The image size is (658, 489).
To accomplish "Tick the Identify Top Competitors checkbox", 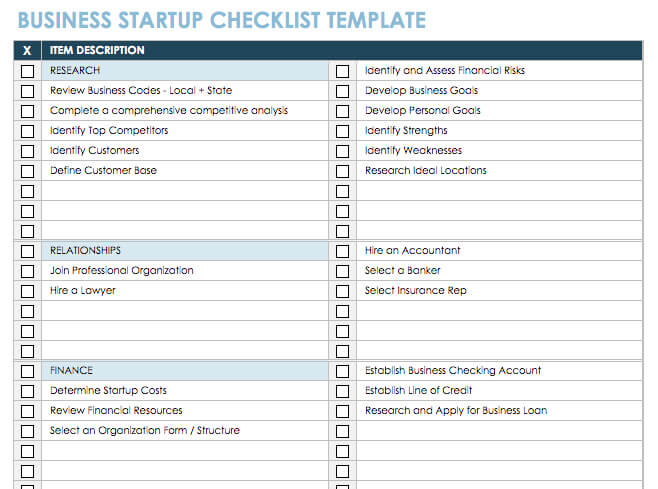I will (x=27, y=131).
